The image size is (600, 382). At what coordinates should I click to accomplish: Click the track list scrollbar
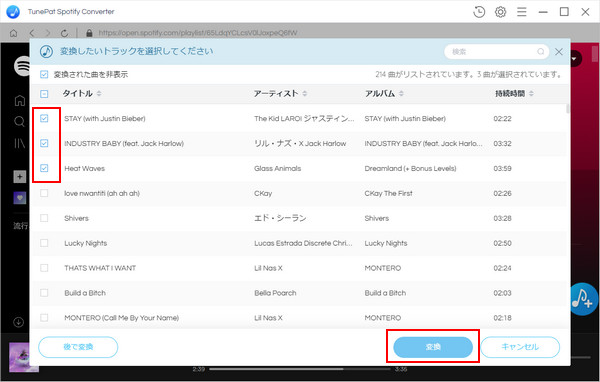(567, 108)
